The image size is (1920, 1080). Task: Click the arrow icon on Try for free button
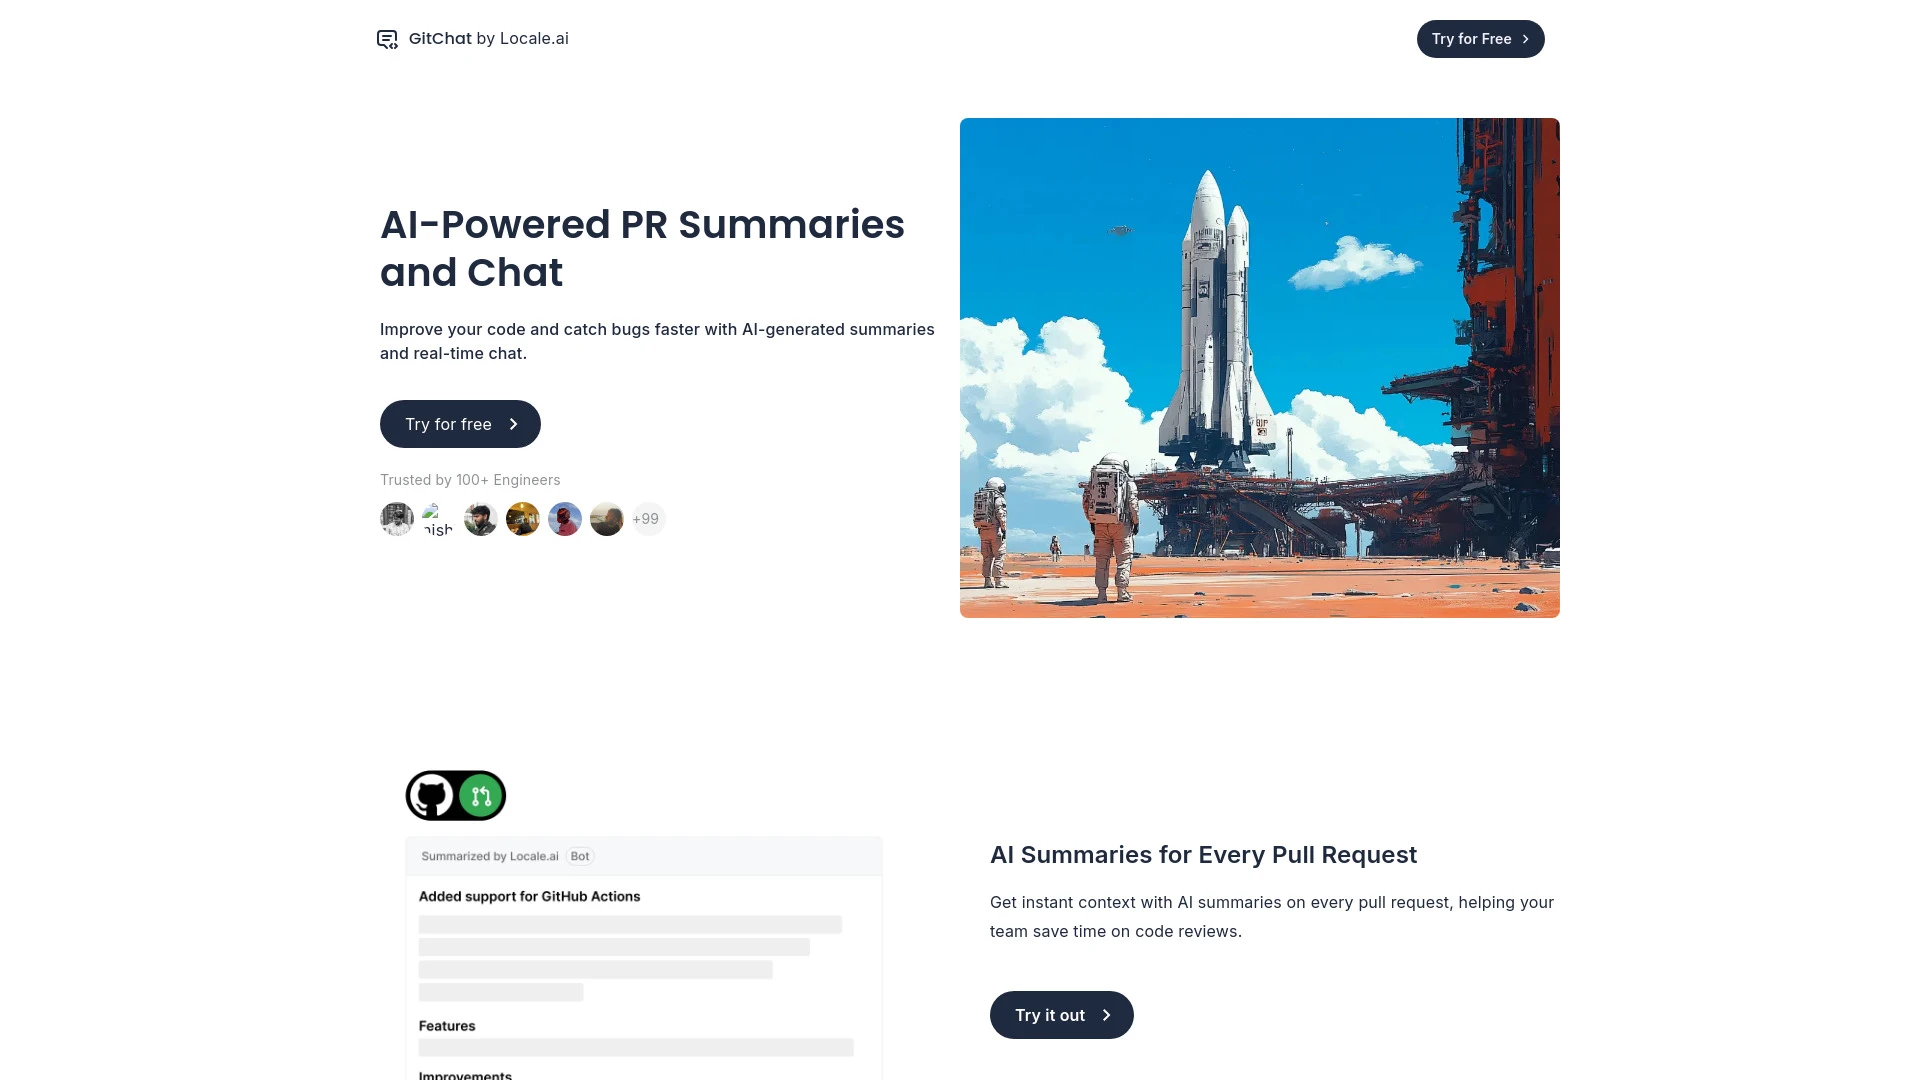coord(514,423)
